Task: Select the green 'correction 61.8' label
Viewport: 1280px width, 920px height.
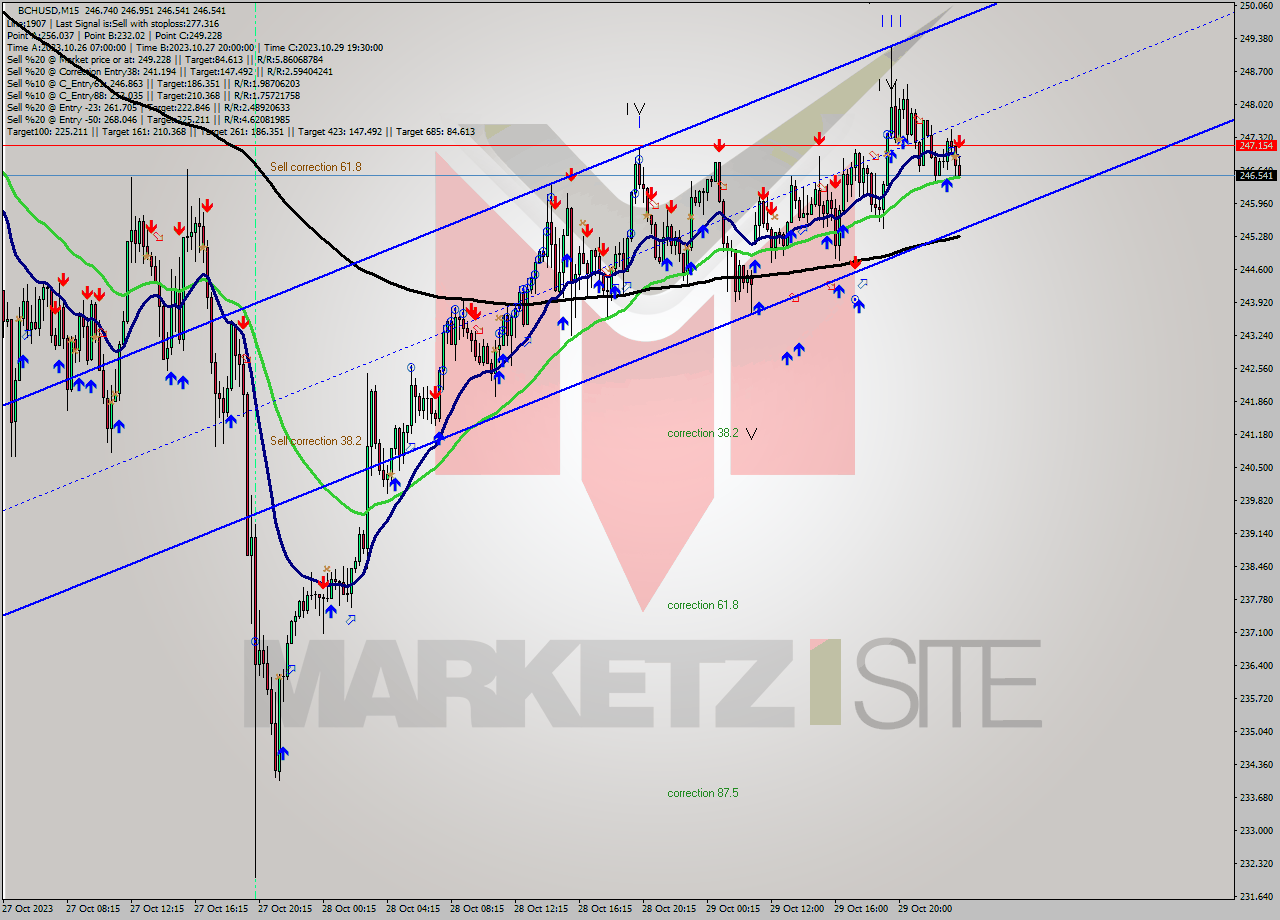Action: (702, 605)
